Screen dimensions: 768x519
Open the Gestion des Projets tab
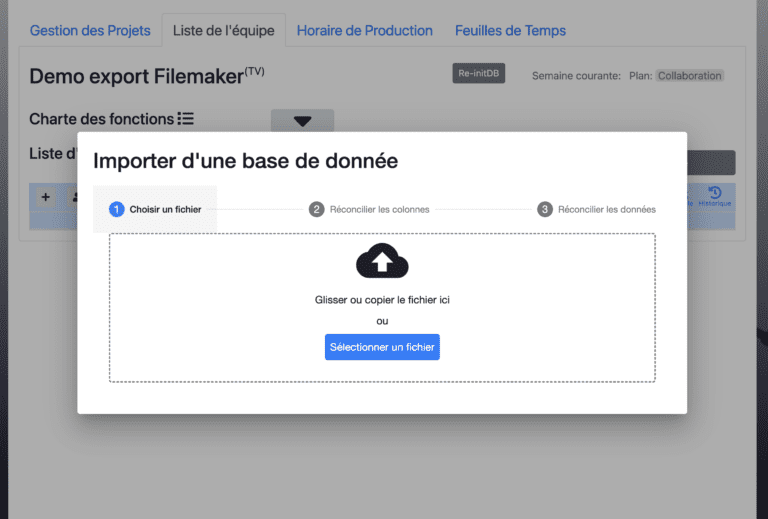[90, 30]
